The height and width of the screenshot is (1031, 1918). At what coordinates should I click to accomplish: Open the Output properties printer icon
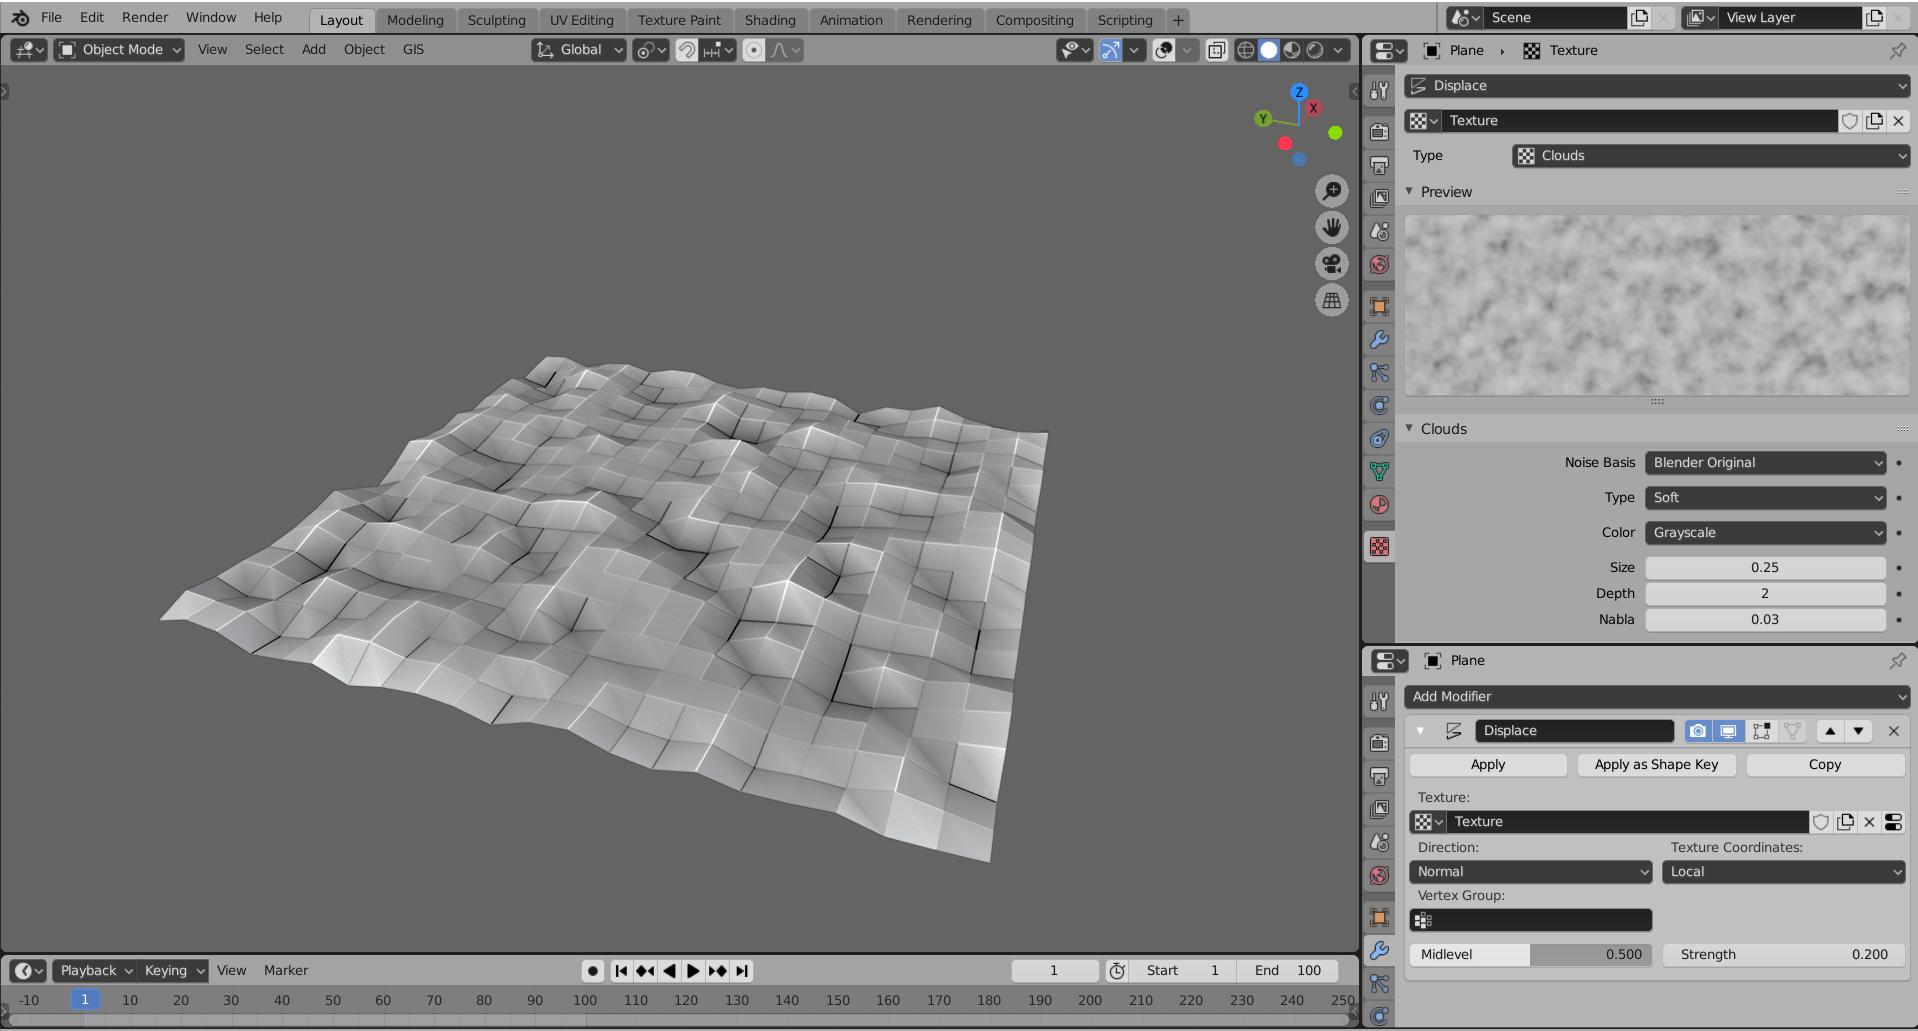click(x=1380, y=165)
